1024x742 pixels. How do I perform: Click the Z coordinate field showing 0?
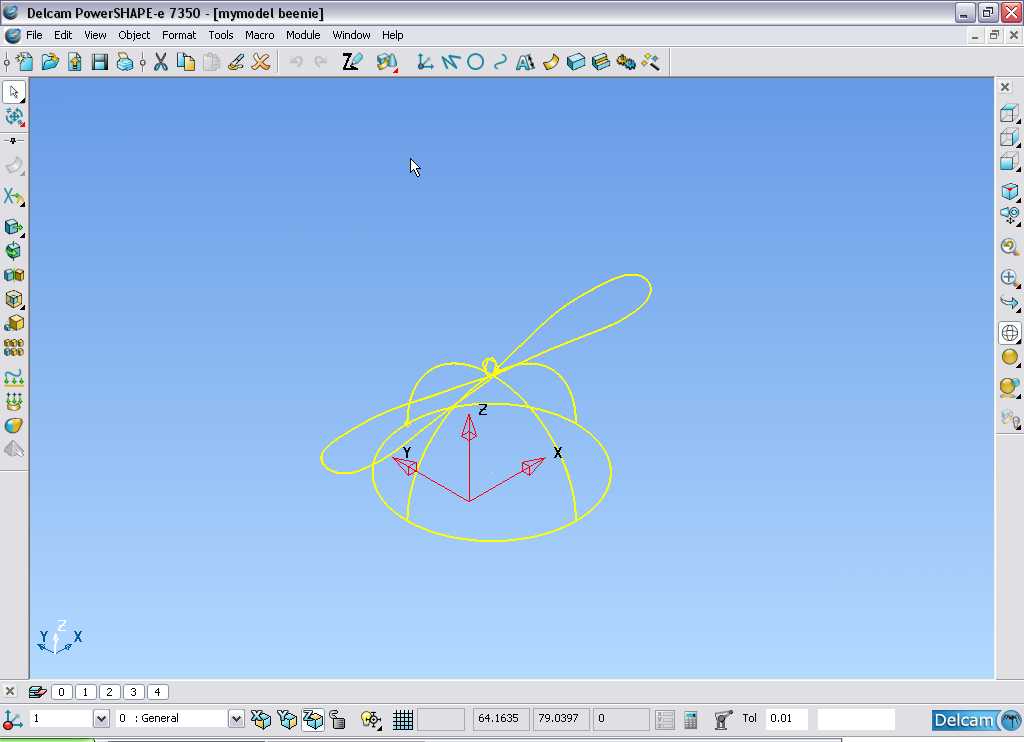(x=621, y=718)
